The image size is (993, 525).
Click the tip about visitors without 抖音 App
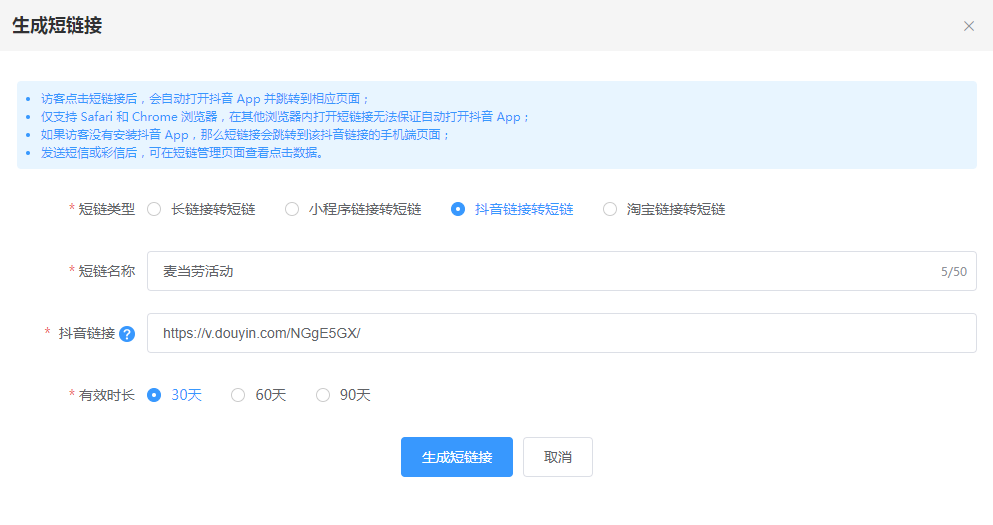pos(245,135)
